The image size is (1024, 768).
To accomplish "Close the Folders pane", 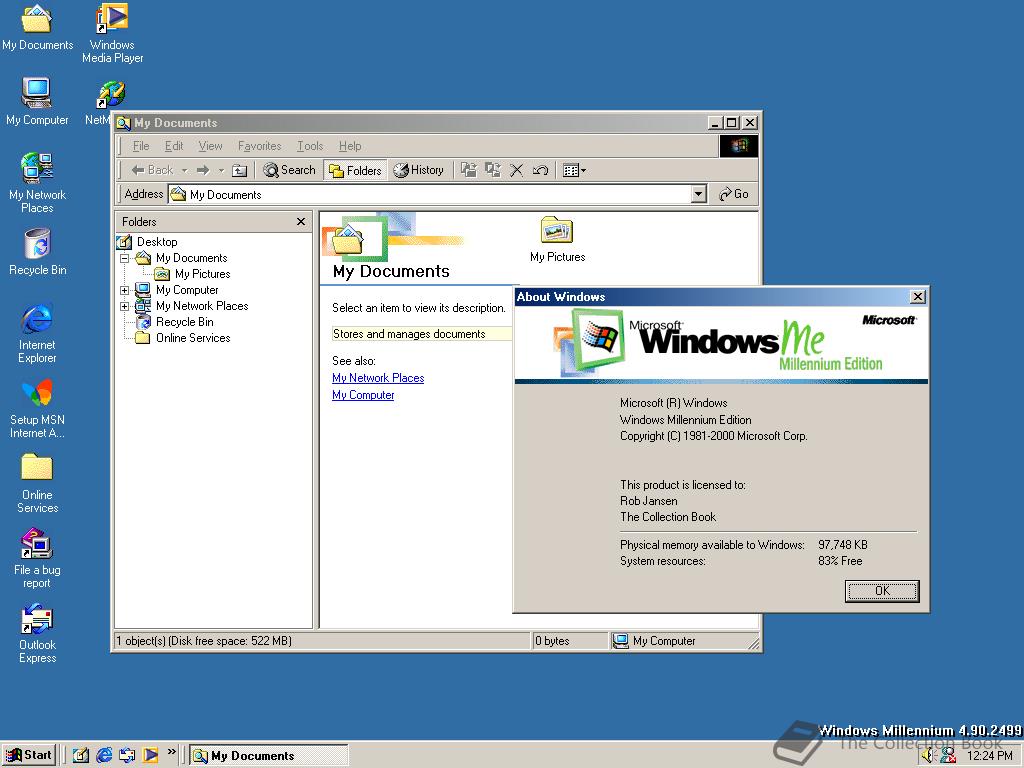I will coord(301,221).
